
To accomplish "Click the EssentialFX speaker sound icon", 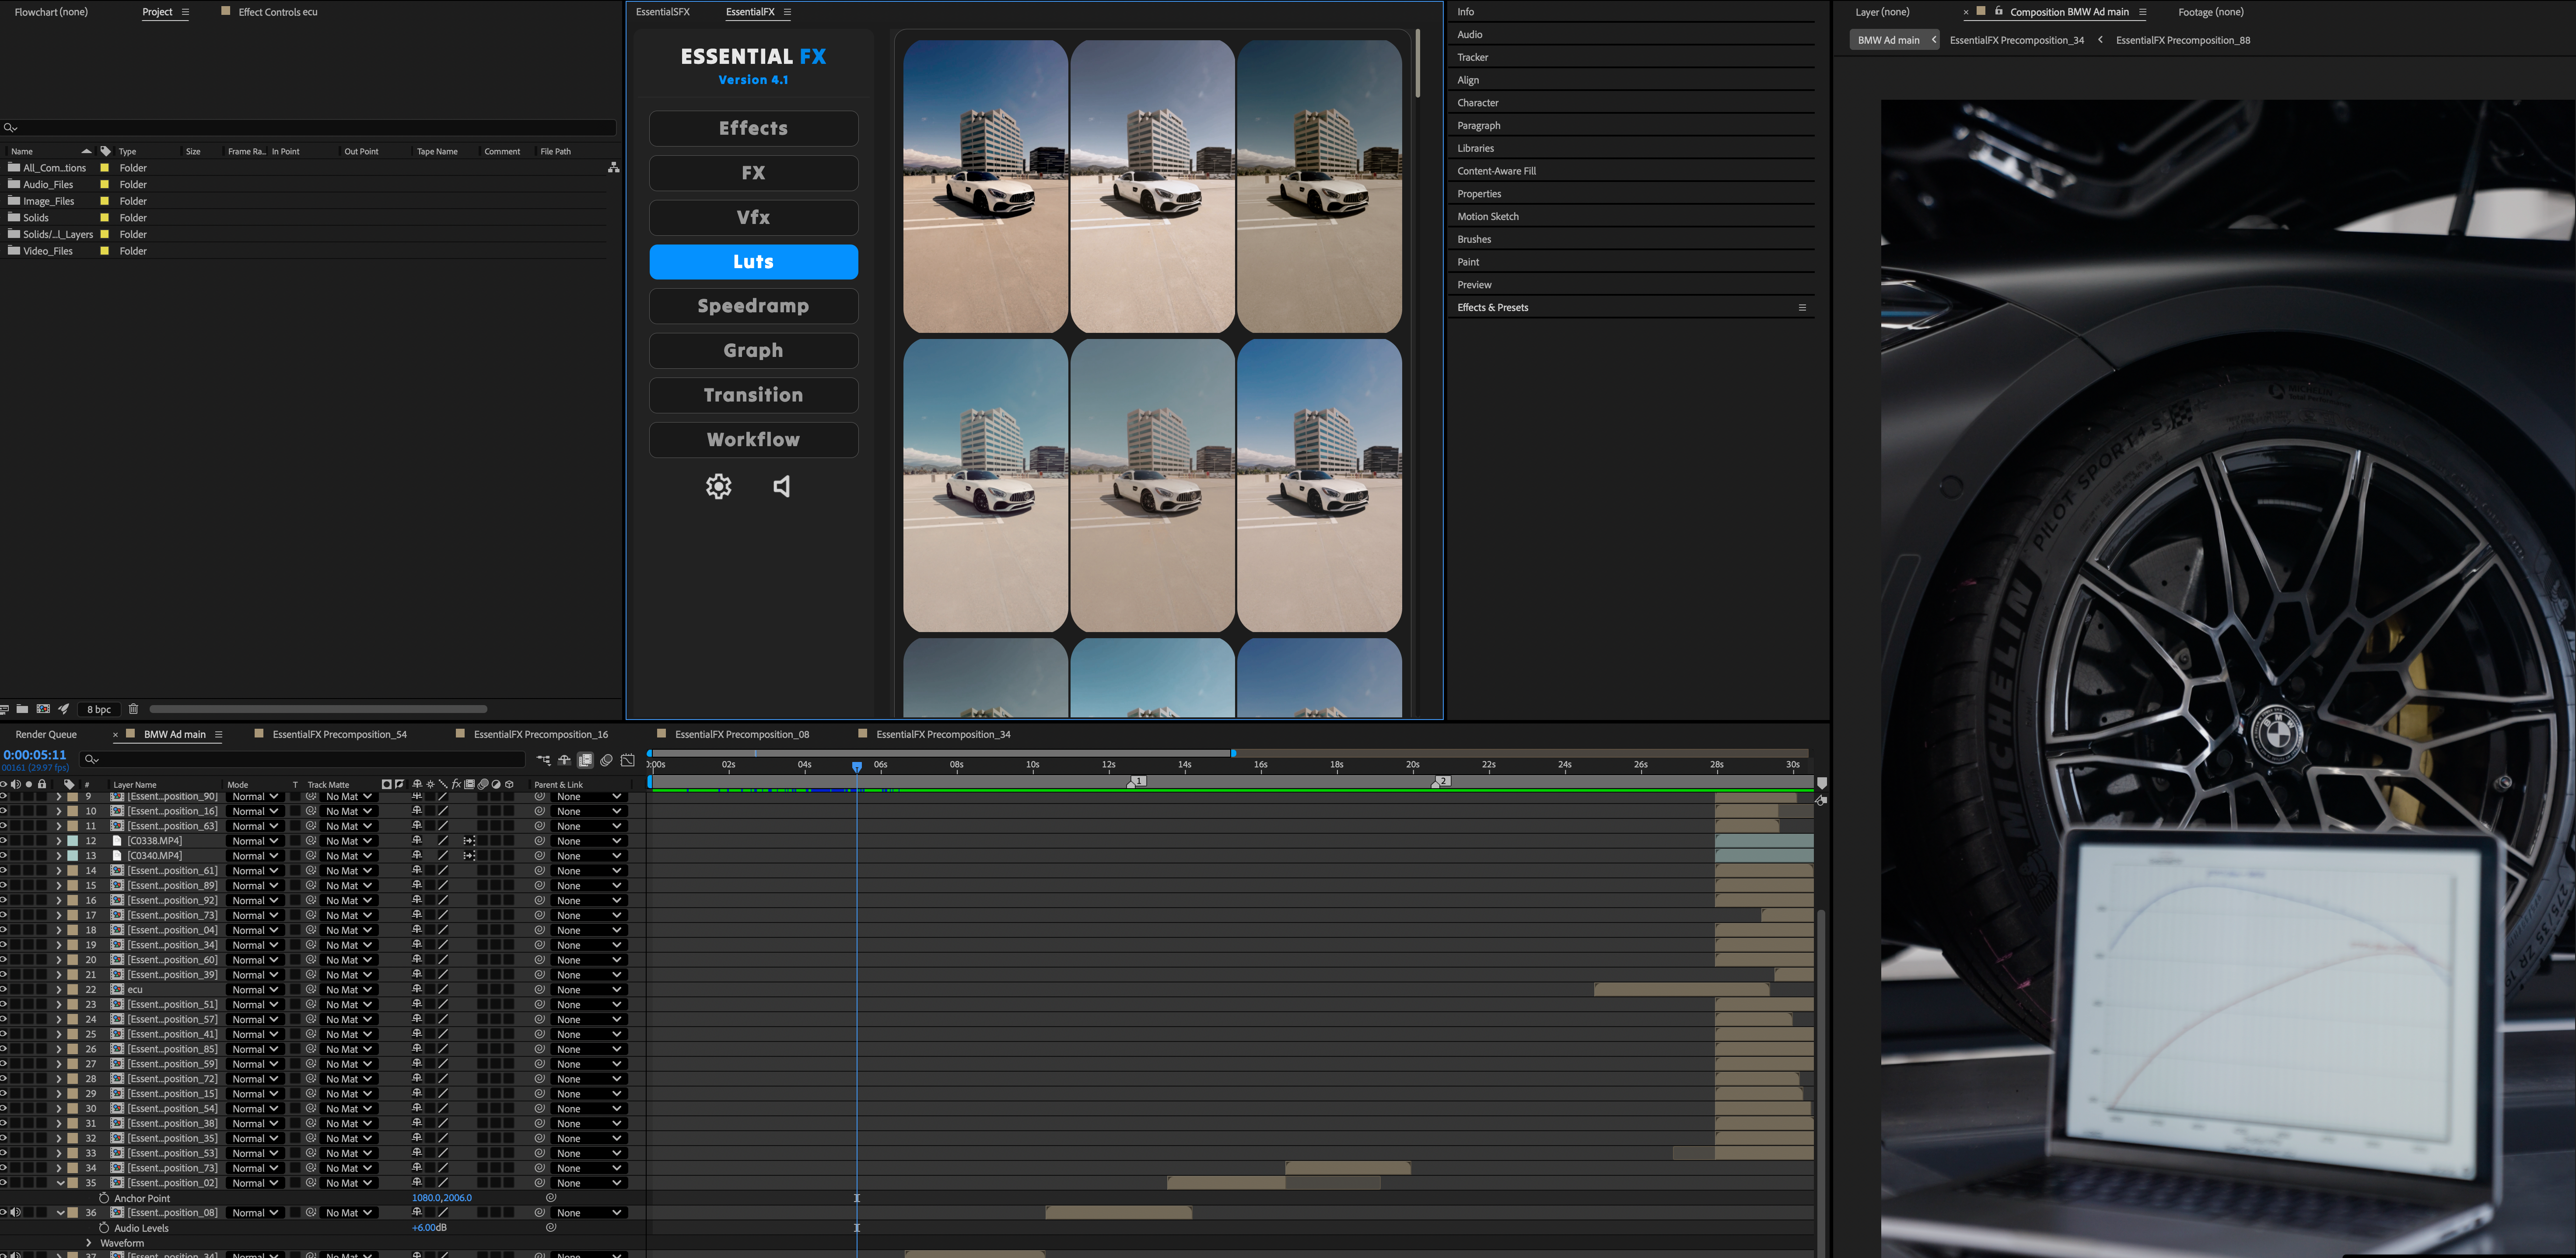I will 782,486.
